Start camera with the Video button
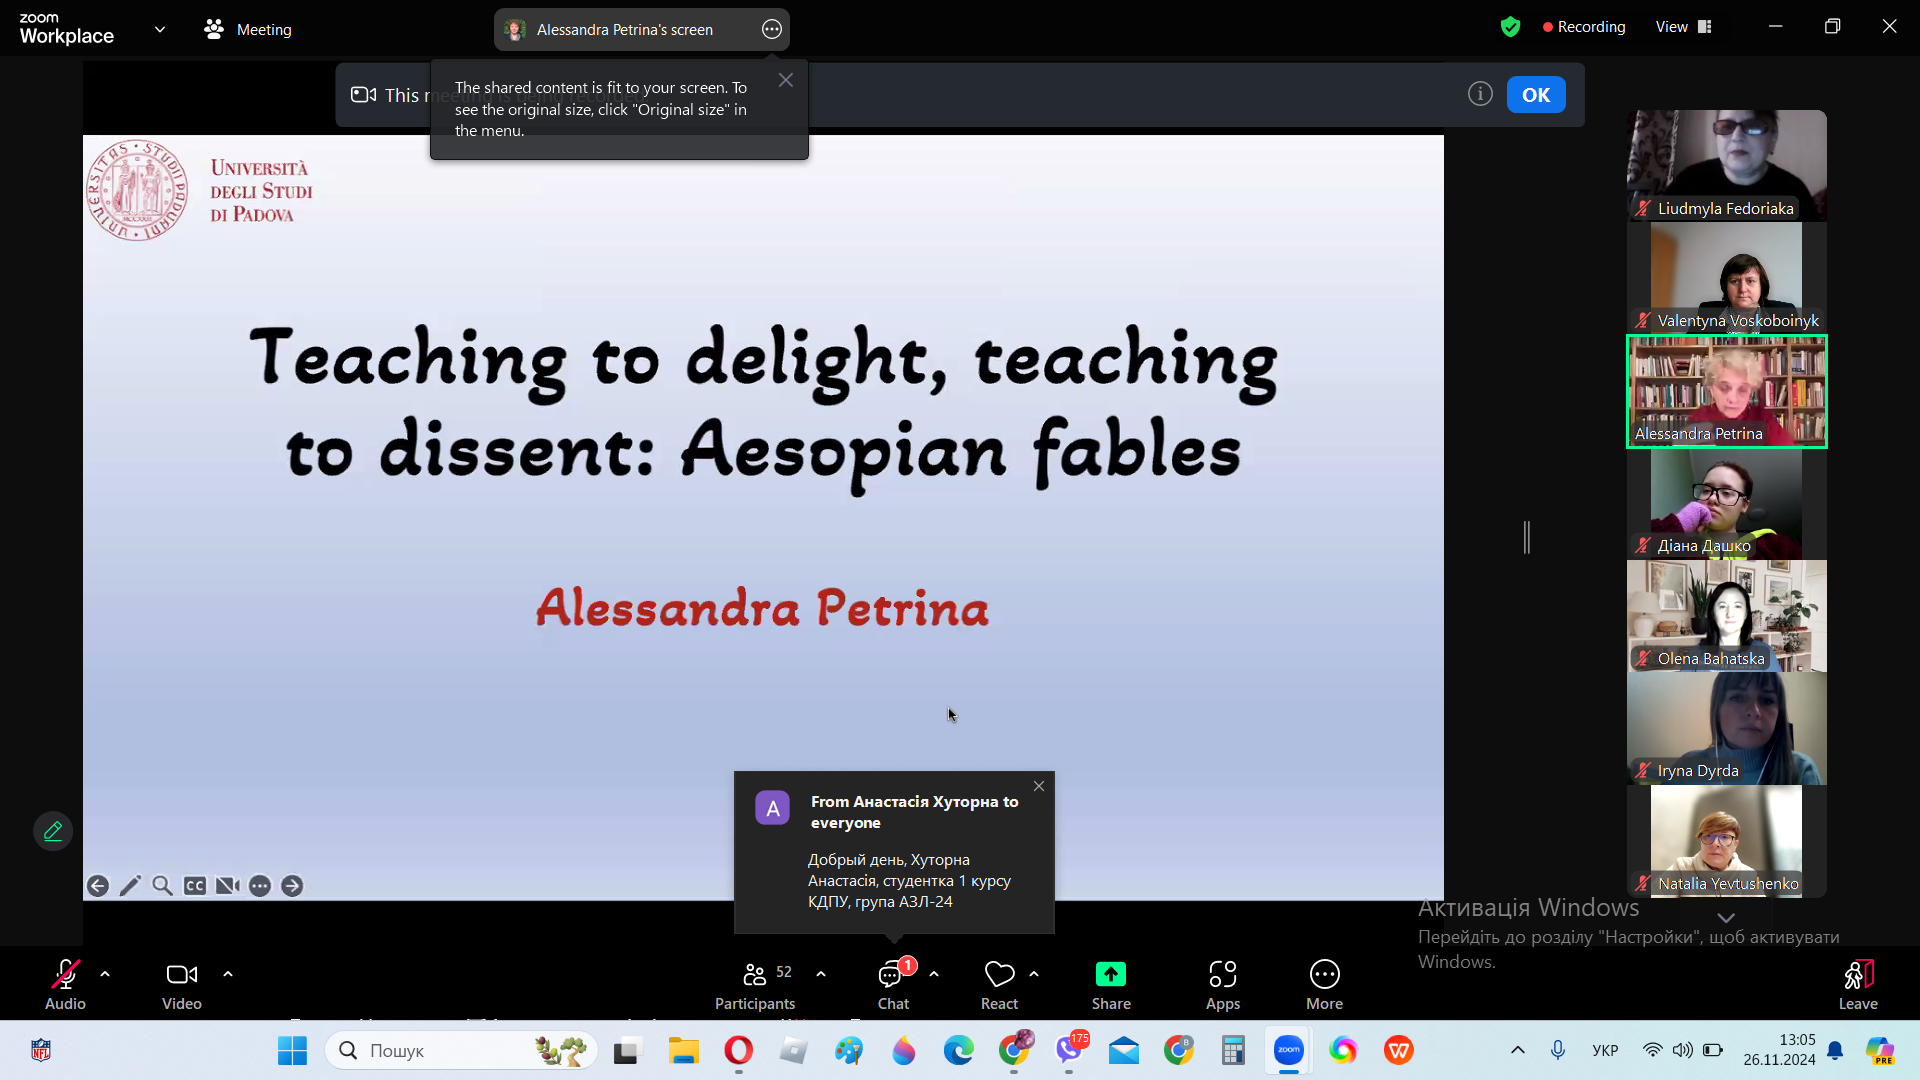This screenshot has height=1080, width=1920. coord(182,984)
